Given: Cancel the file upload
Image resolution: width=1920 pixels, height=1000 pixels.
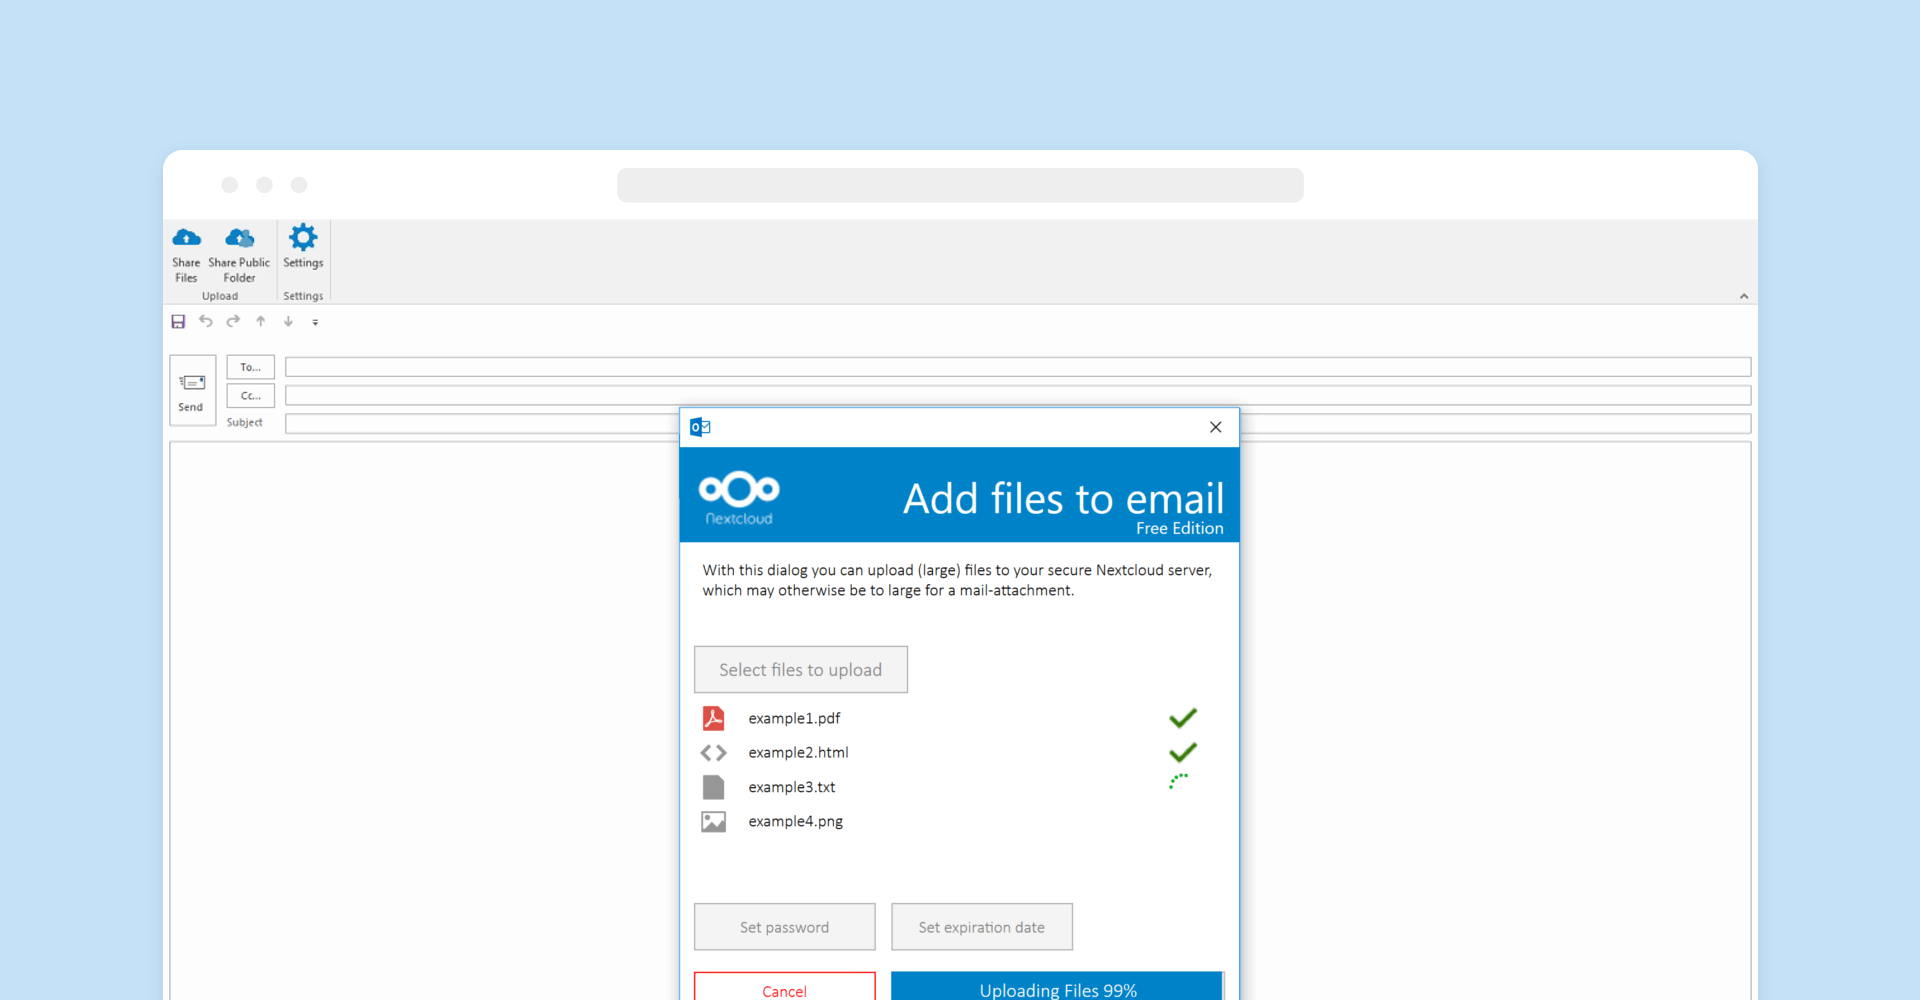Looking at the screenshot, I should point(785,986).
